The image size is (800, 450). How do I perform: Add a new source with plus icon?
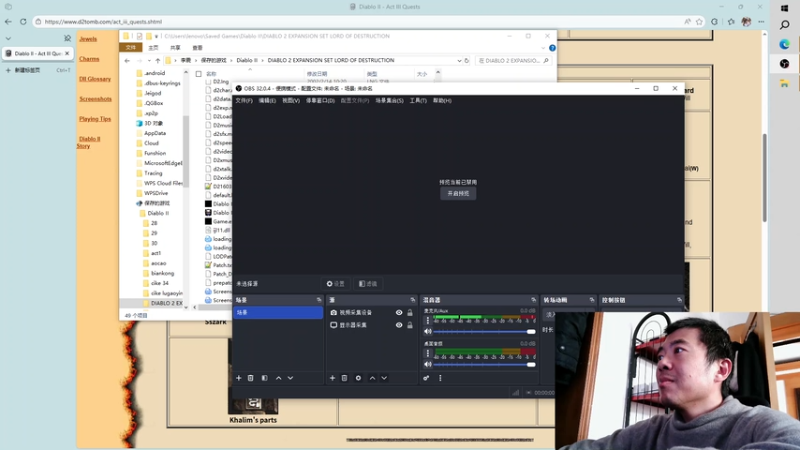pyautogui.click(x=332, y=378)
